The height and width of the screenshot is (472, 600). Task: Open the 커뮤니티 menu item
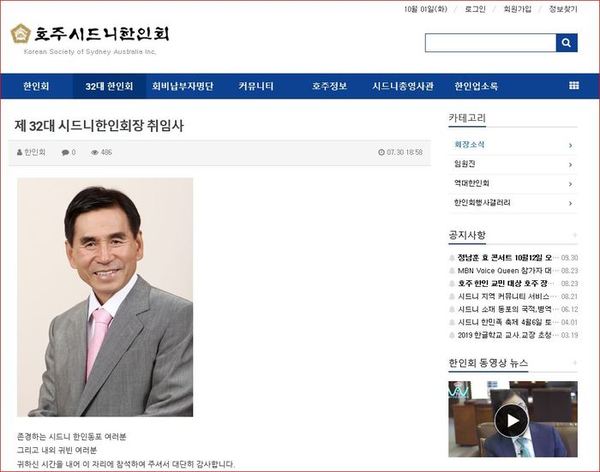[256, 86]
